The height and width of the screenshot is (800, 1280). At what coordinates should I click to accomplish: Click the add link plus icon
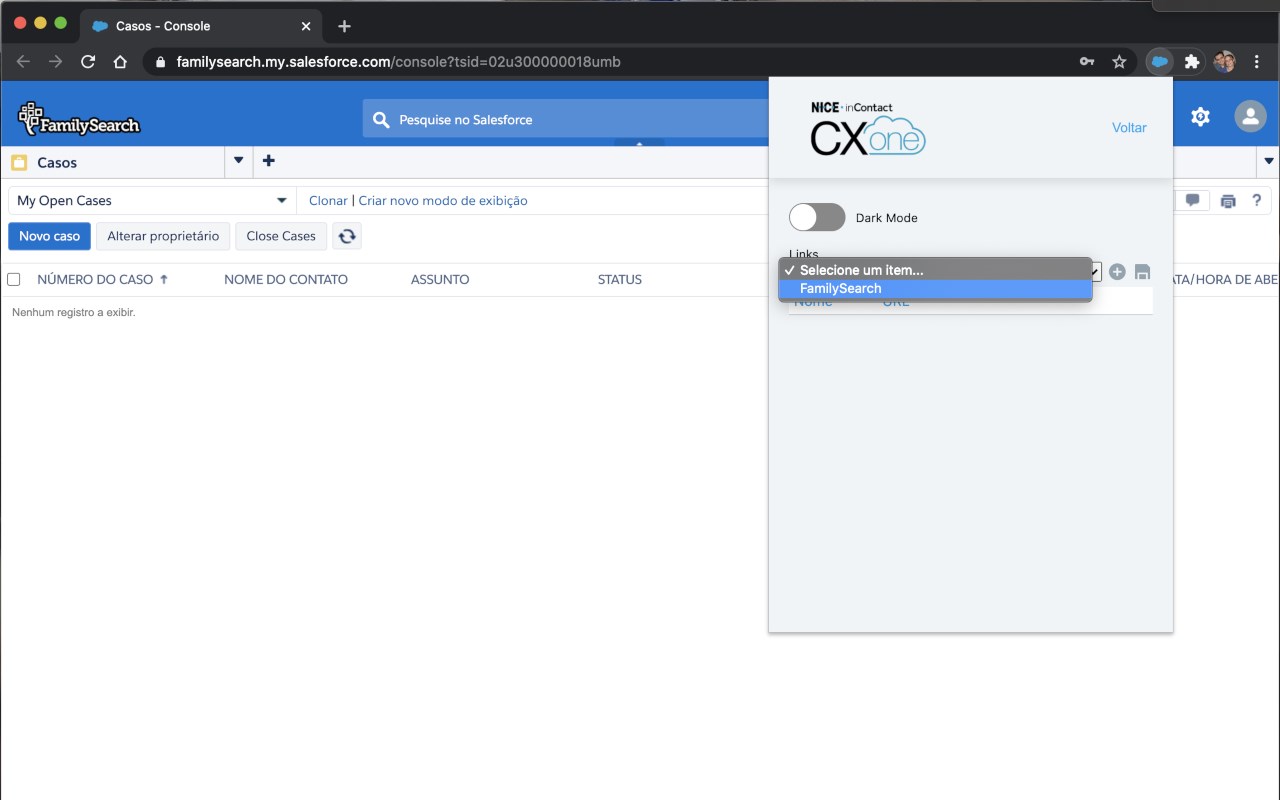coord(1117,271)
